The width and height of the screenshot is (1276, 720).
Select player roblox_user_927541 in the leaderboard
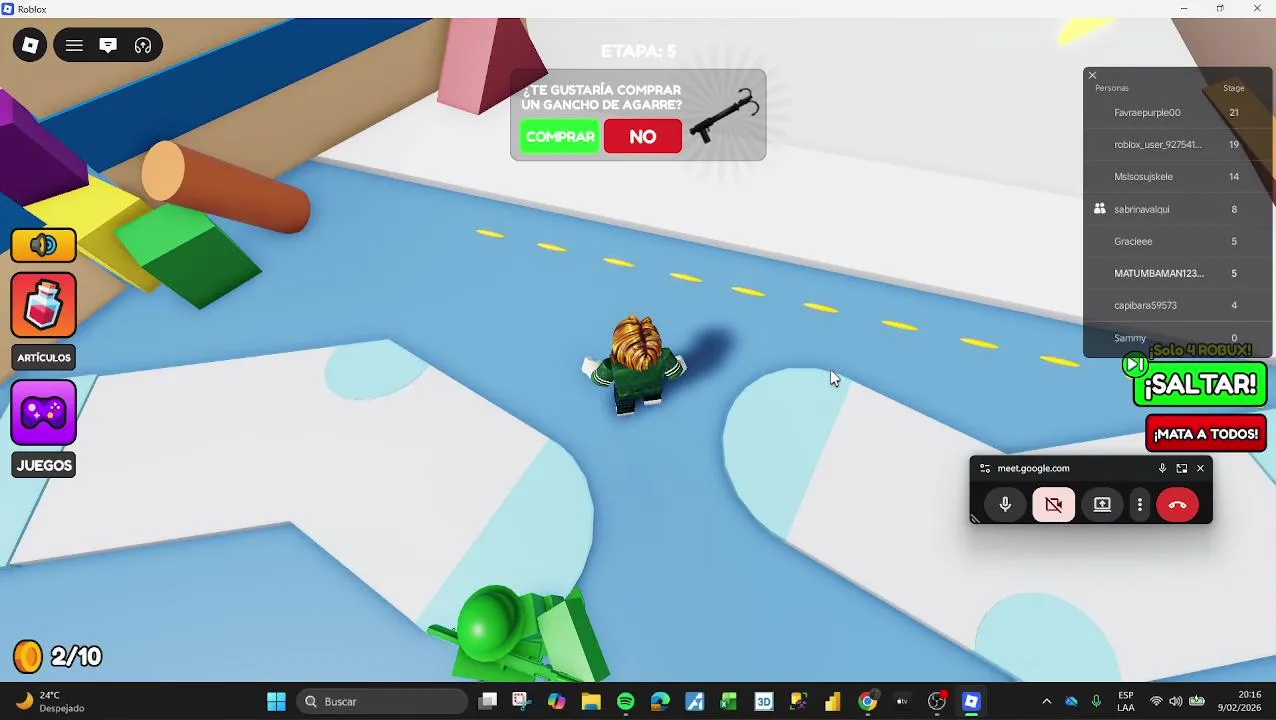click(1177, 144)
